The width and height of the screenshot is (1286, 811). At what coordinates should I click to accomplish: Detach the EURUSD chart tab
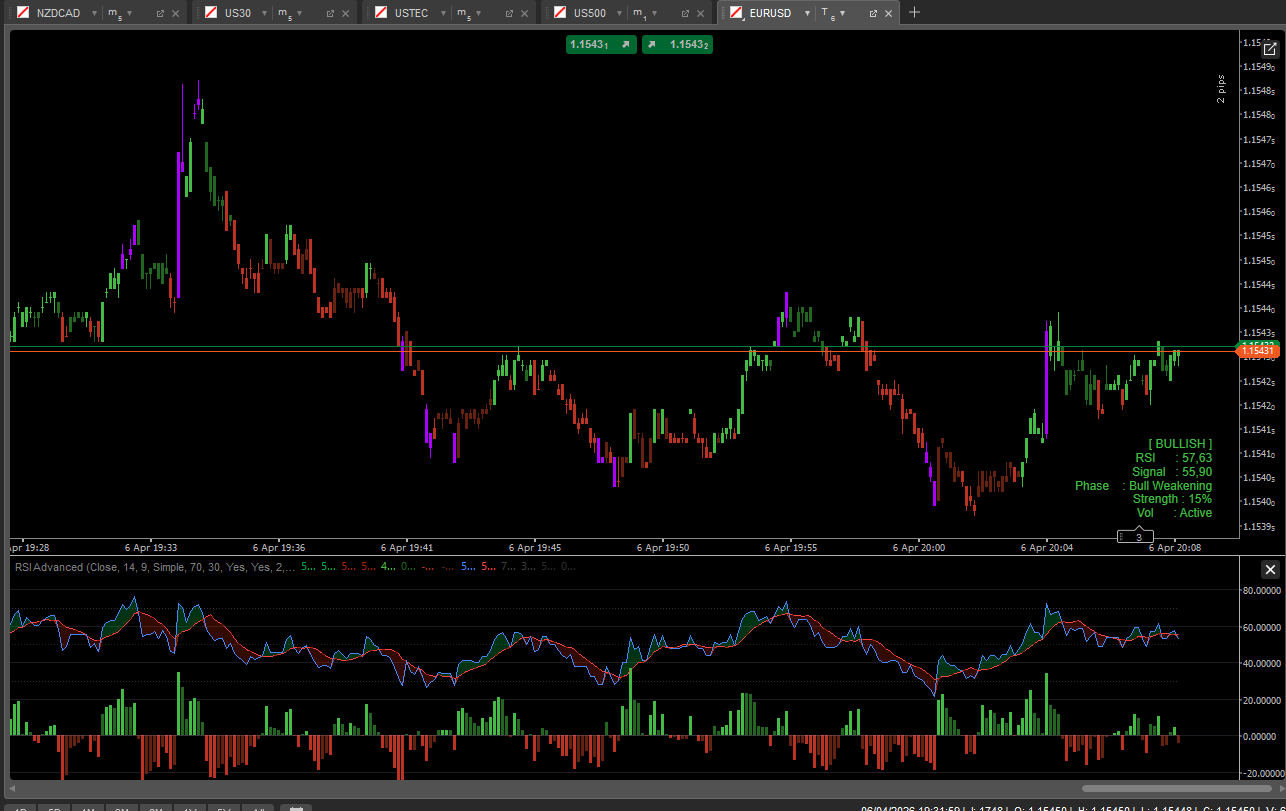[872, 13]
